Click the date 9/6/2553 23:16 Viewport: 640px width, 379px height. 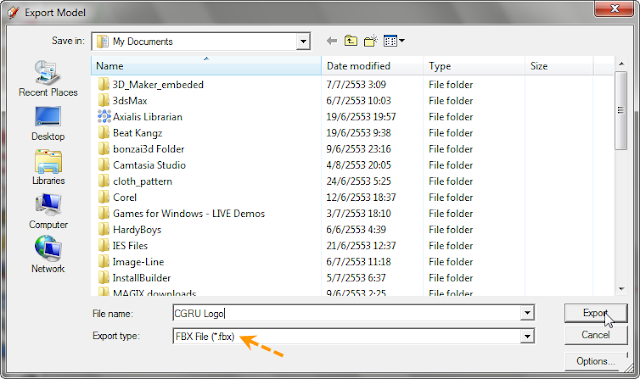358,149
